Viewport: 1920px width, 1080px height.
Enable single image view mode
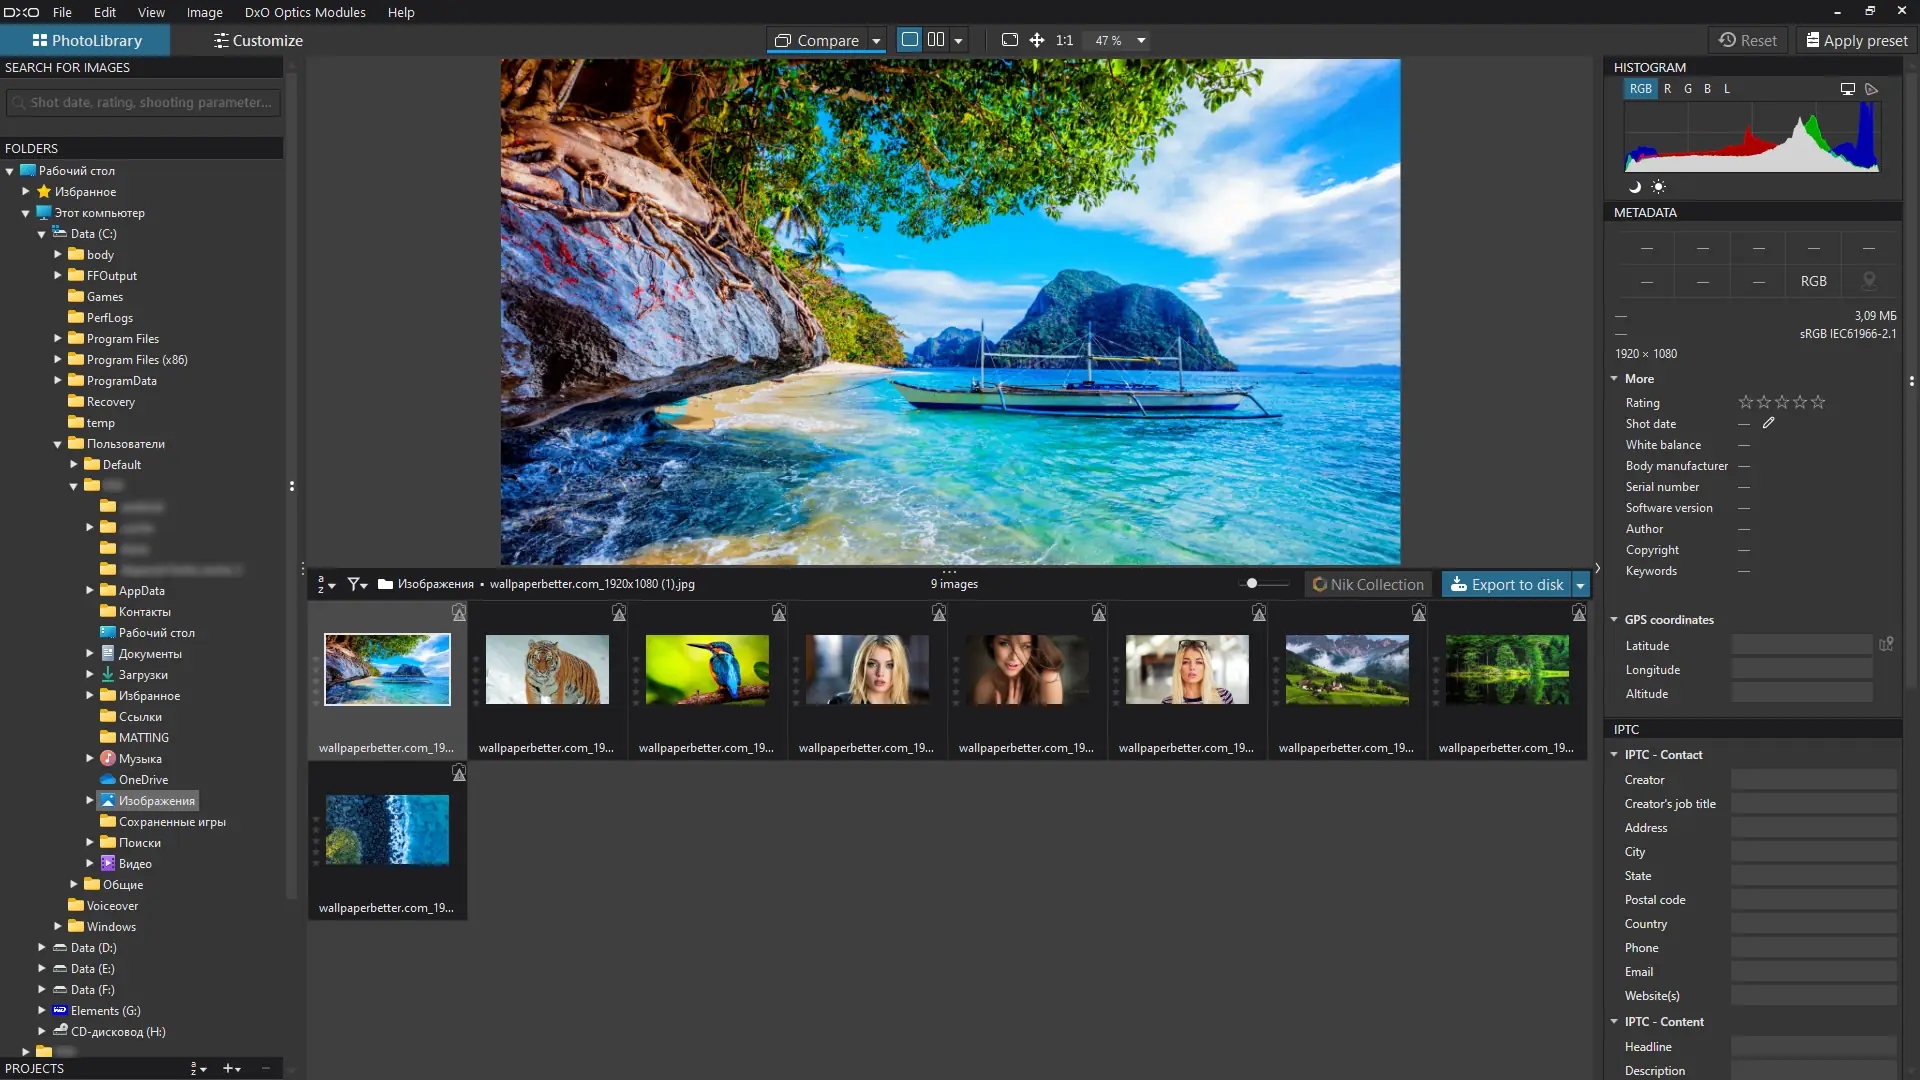(909, 40)
